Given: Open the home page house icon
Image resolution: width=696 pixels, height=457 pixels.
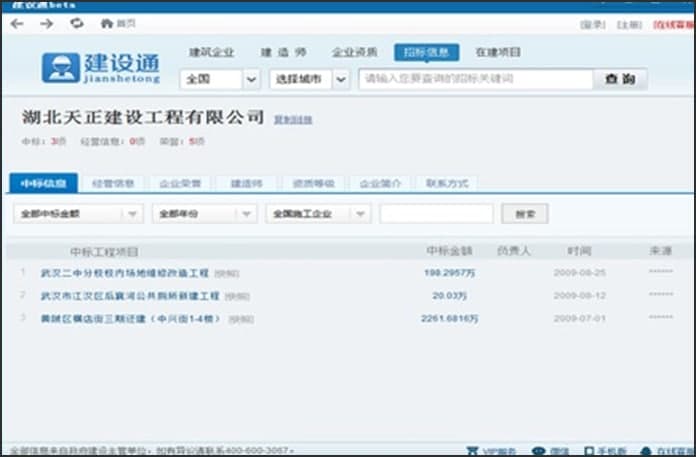Looking at the screenshot, I should [107, 24].
